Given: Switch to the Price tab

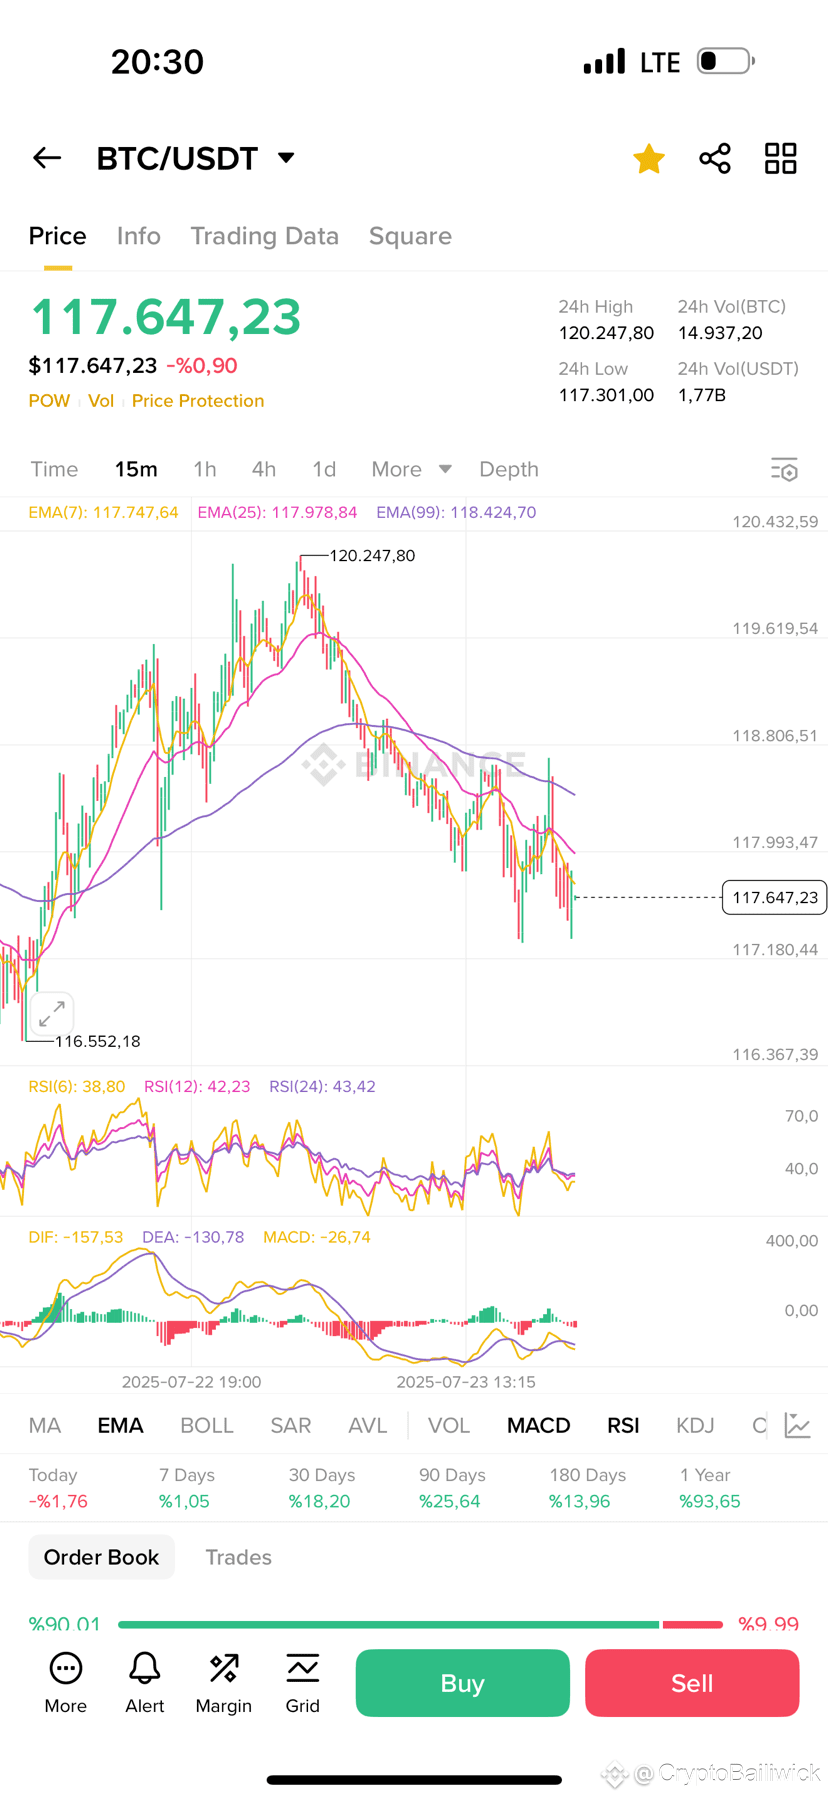Looking at the screenshot, I should [58, 236].
